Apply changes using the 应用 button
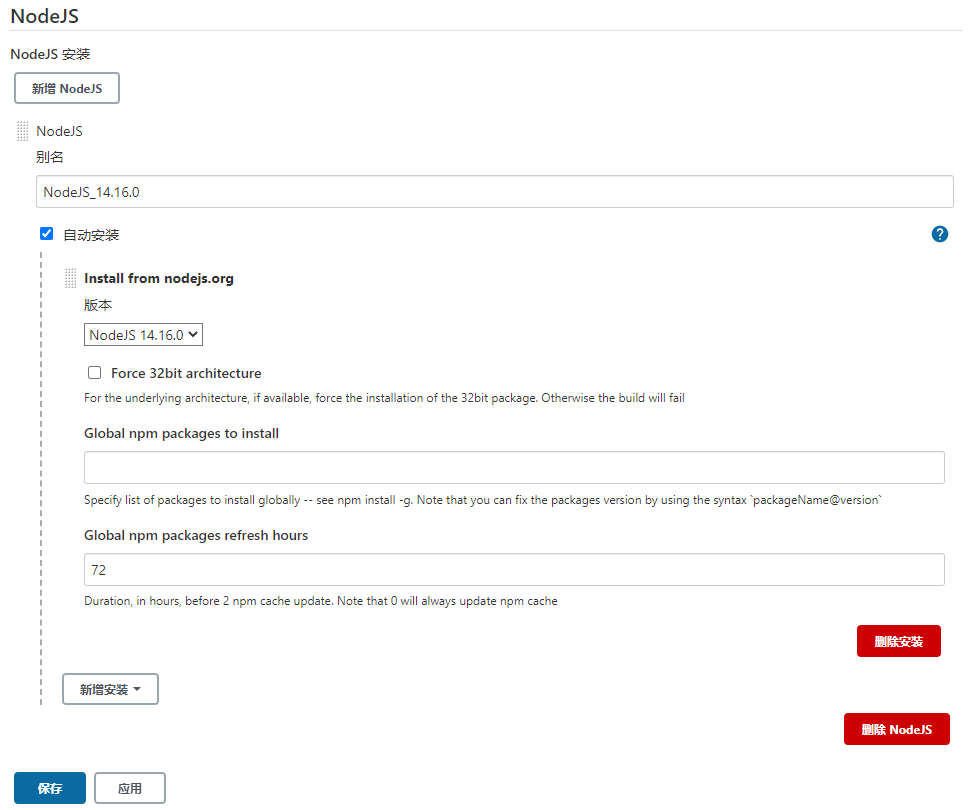The image size is (968, 810). click(130, 788)
